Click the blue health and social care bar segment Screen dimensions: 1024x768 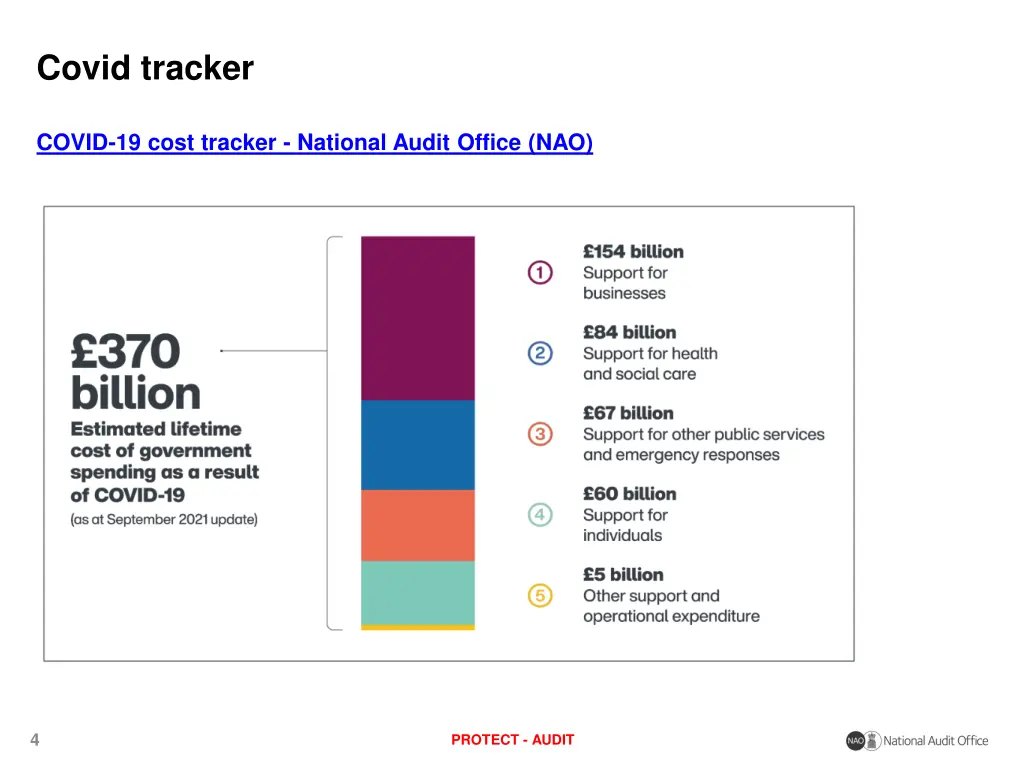417,445
